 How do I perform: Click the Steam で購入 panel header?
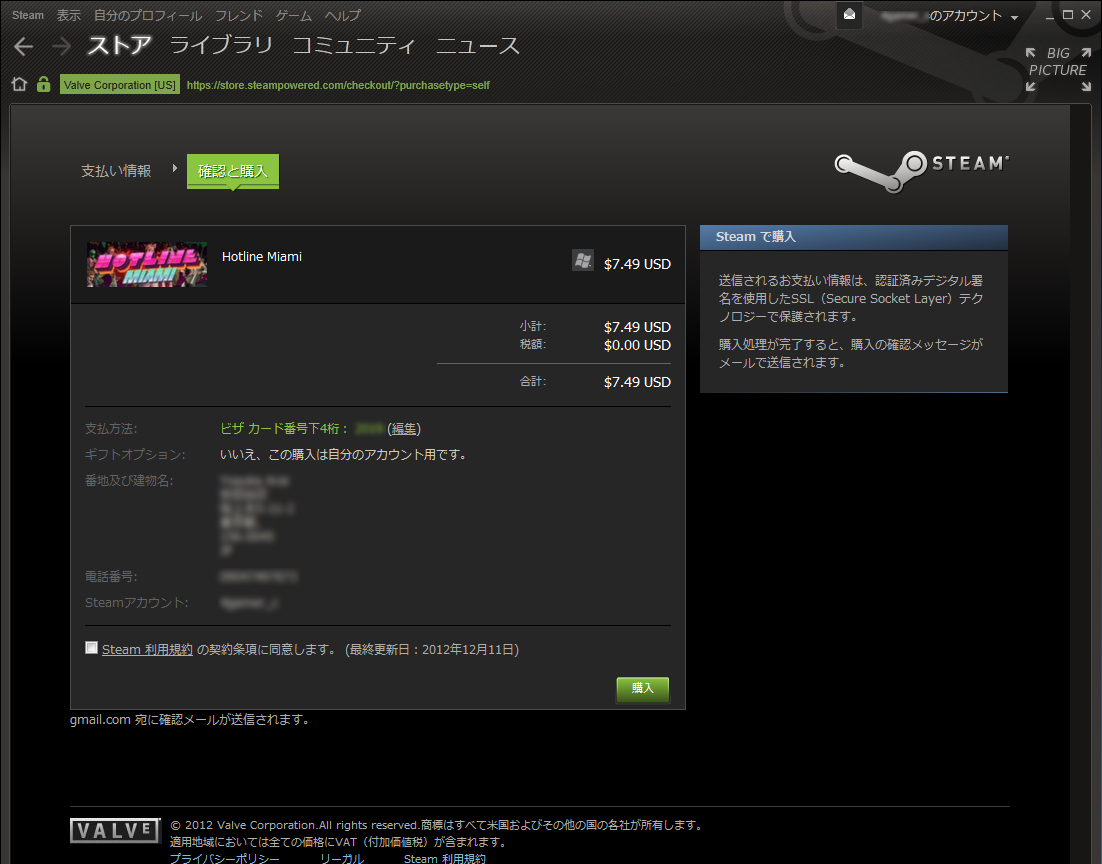pos(854,237)
